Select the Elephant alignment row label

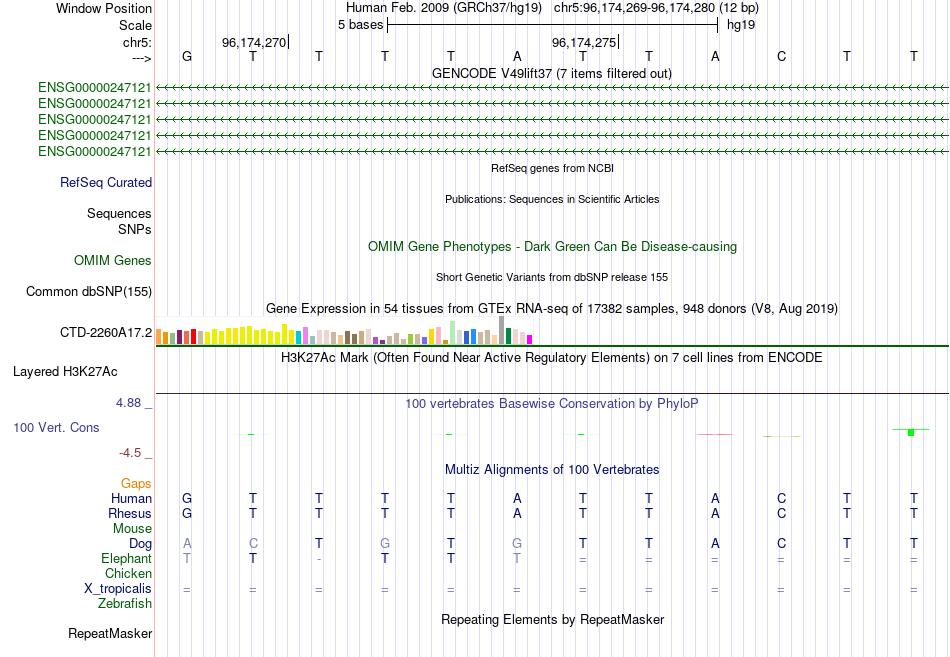click(x=126, y=558)
